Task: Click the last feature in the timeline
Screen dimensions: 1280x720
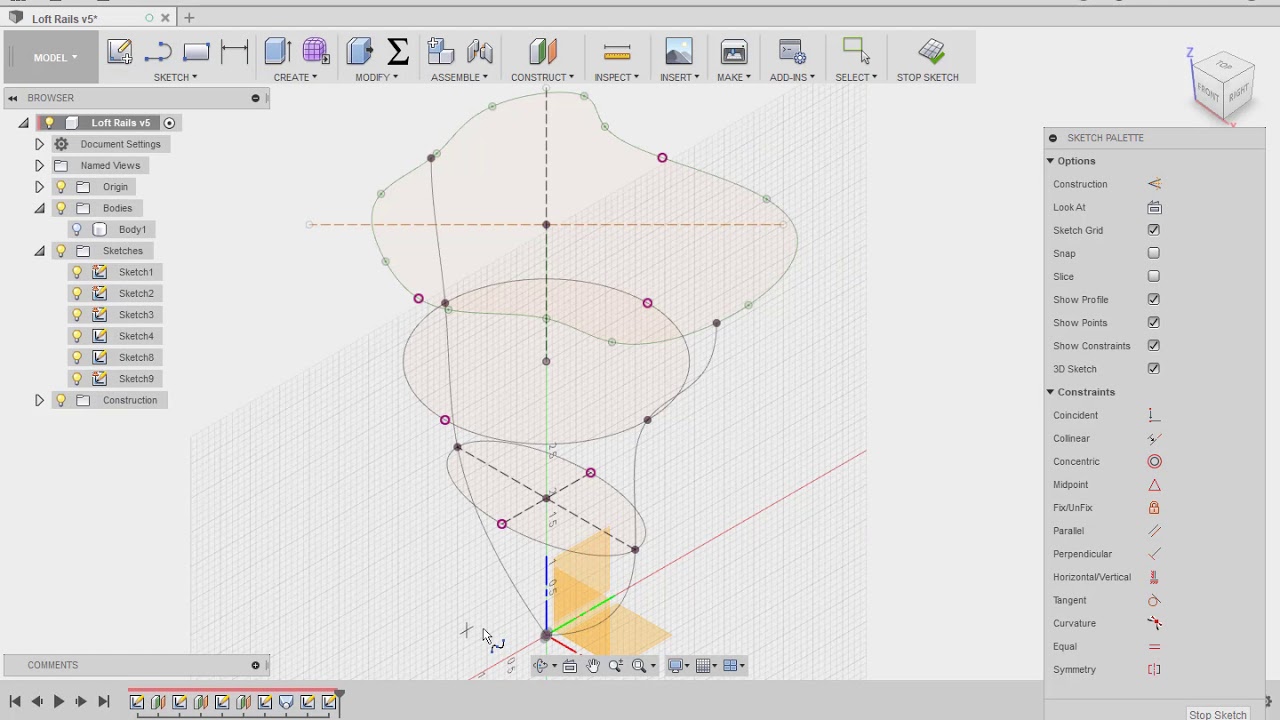Action: [x=329, y=702]
